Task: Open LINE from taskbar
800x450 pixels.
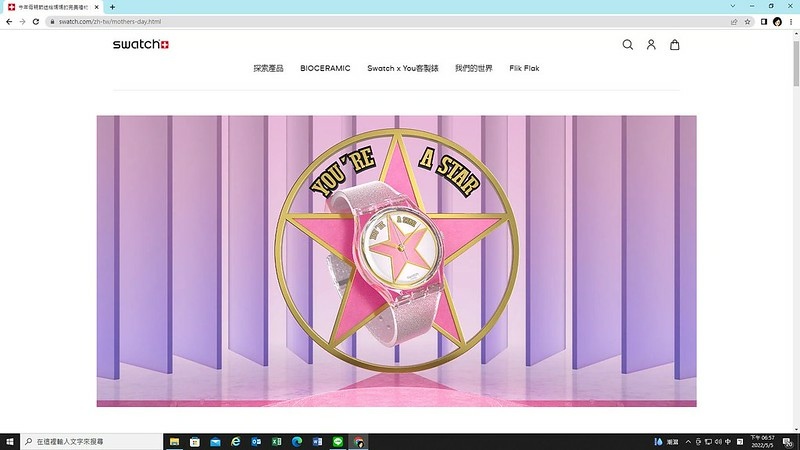Action: [338, 441]
